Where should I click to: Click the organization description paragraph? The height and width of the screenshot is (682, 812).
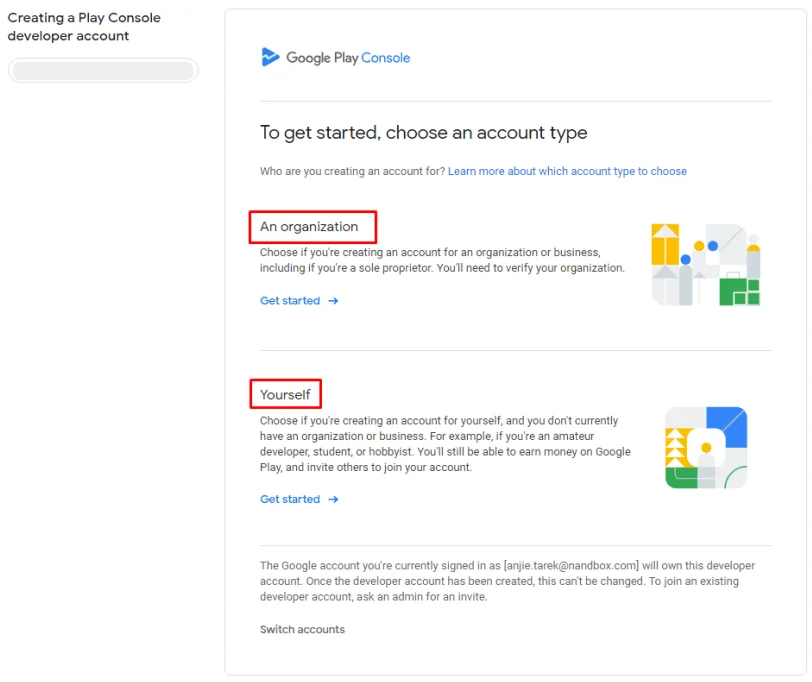[x=442, y=260]
